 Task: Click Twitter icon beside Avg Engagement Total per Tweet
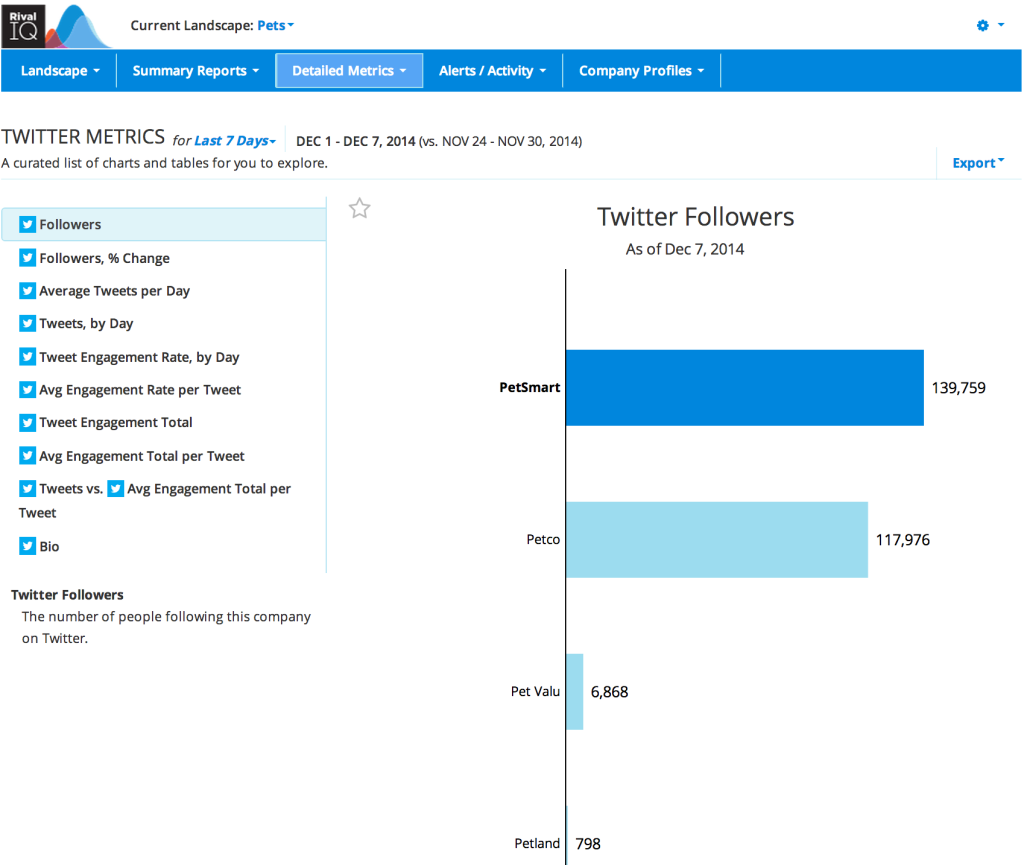click(x=27, y=456)
